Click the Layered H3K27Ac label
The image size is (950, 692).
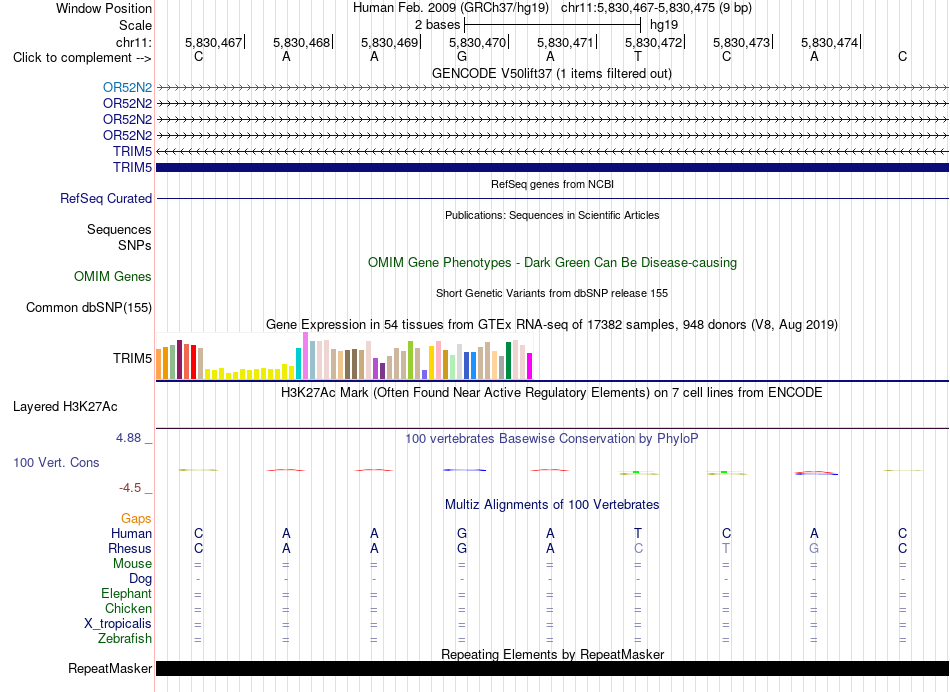click(x=65, y=407)
